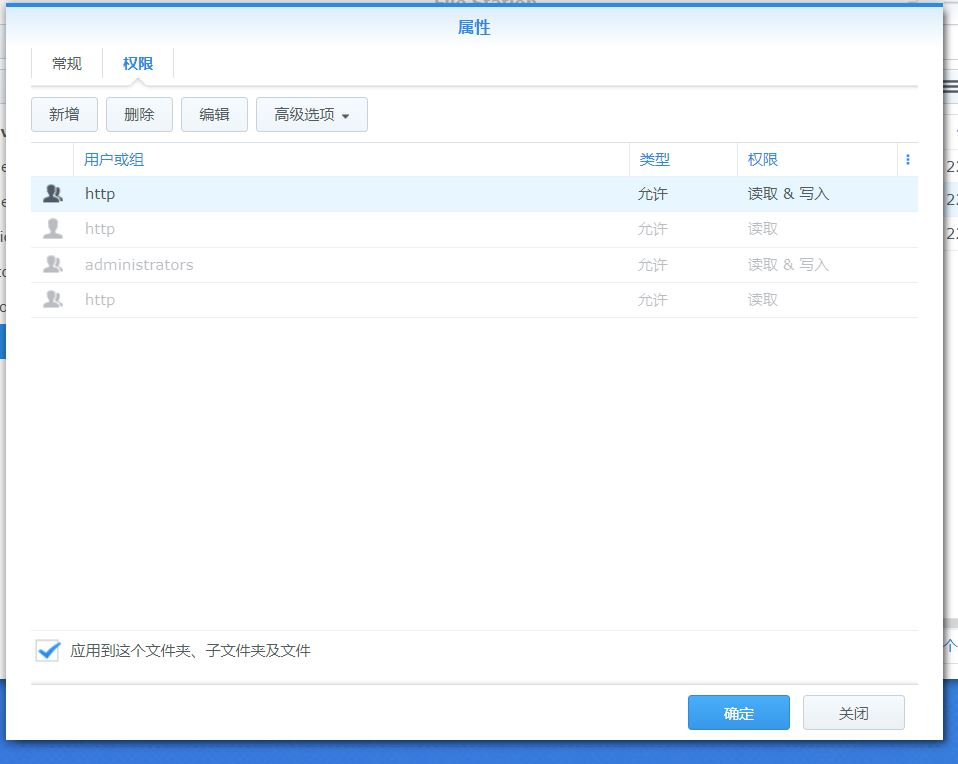Confirm changes with the 确定 button
This screenshot has width=958, height=764.
[738, 712]
